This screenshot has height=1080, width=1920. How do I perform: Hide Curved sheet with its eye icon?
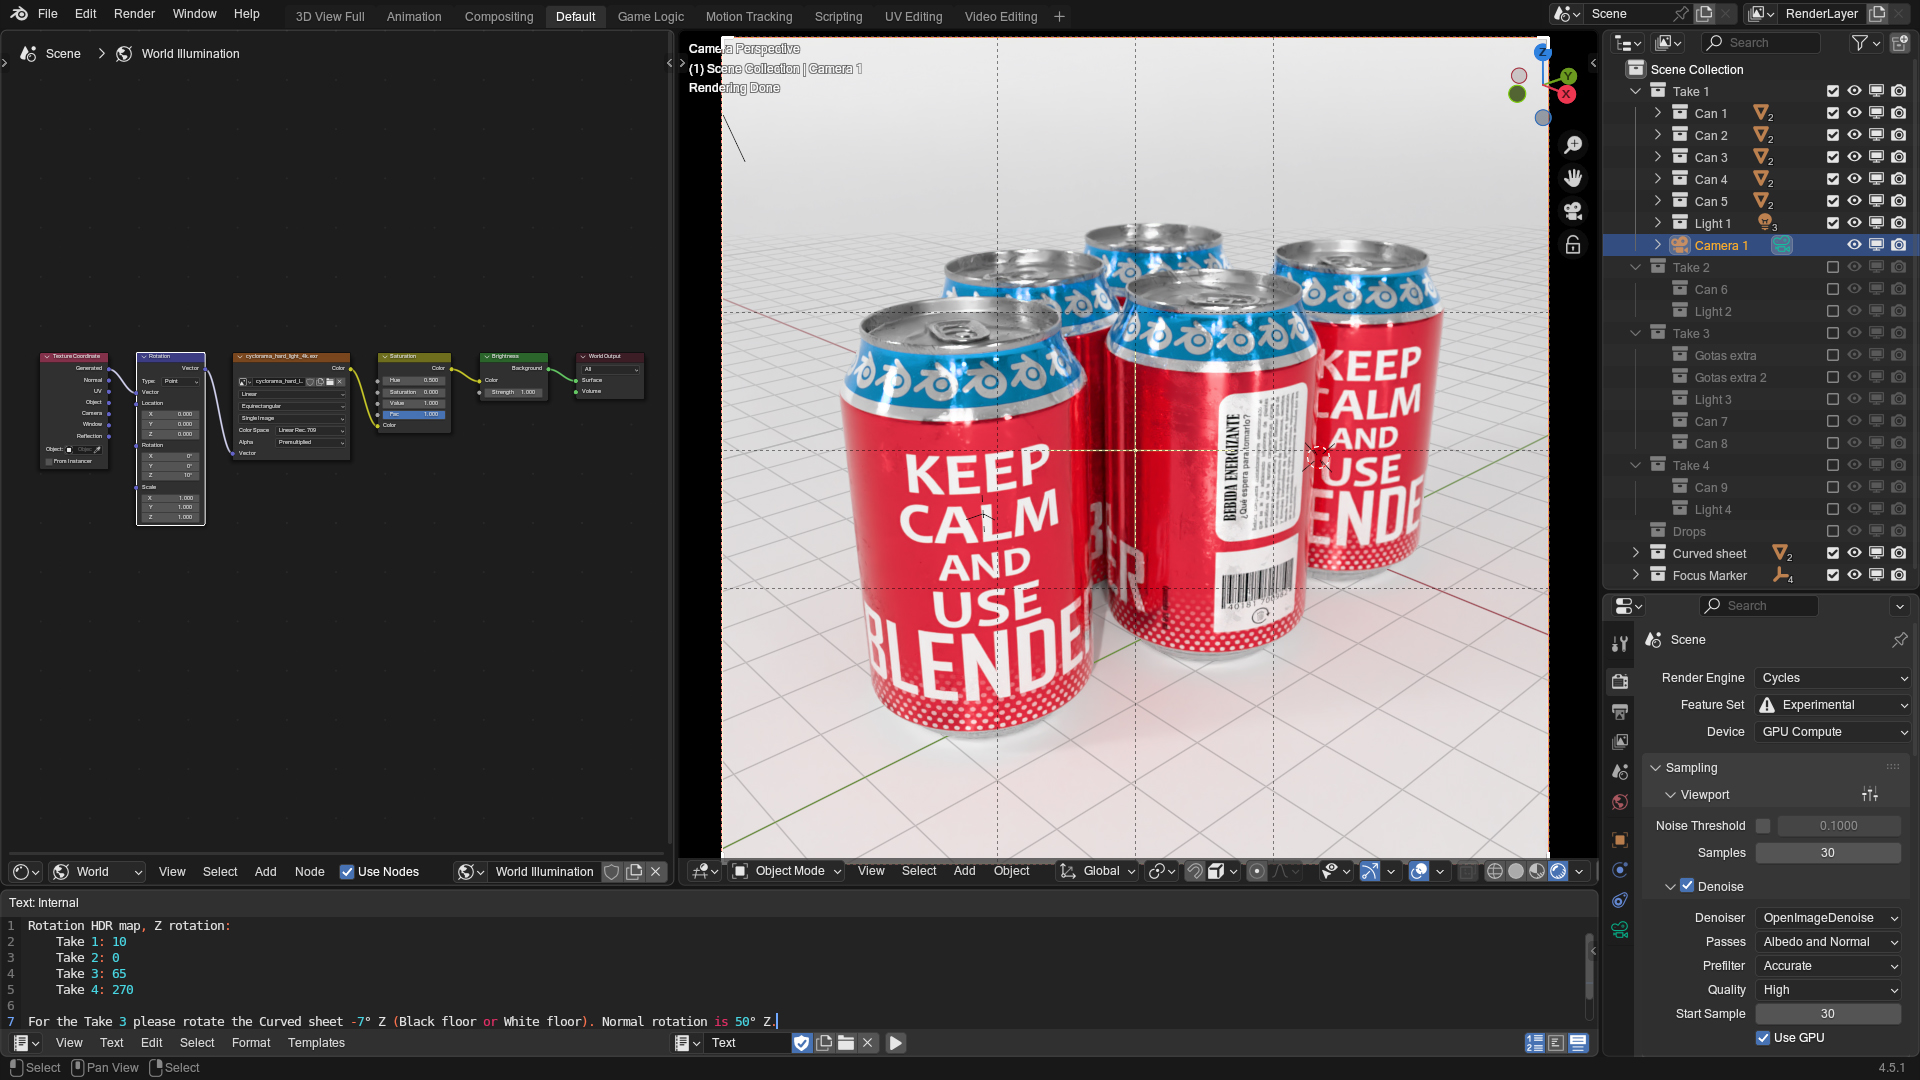pos(1855,553)
